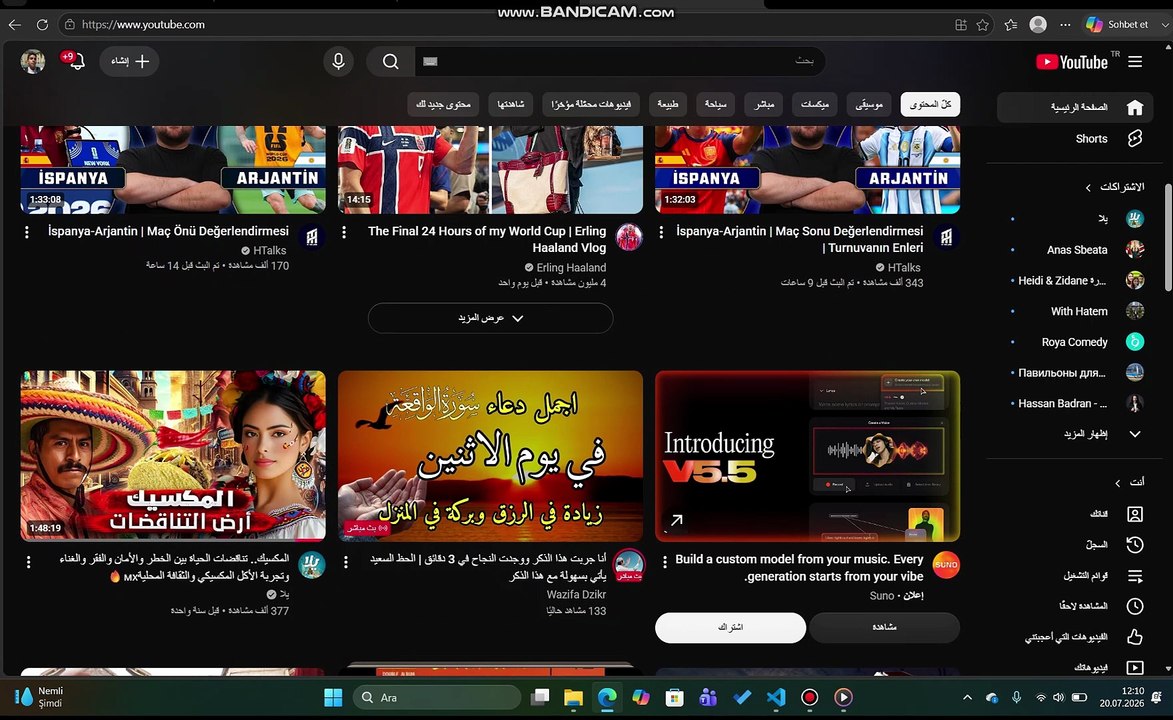Viewport: 1173px width, 720px height.
Task: Click Suno ad subscribe (اشتراك) button
Action: coord(730,627)
